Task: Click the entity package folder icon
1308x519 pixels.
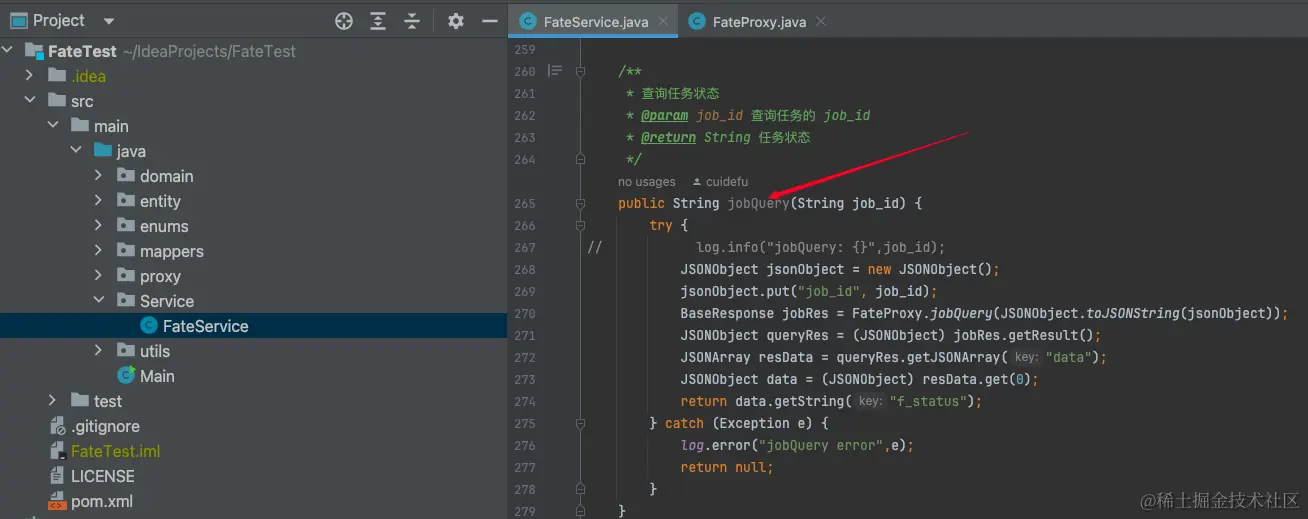Action: point(126,201)
